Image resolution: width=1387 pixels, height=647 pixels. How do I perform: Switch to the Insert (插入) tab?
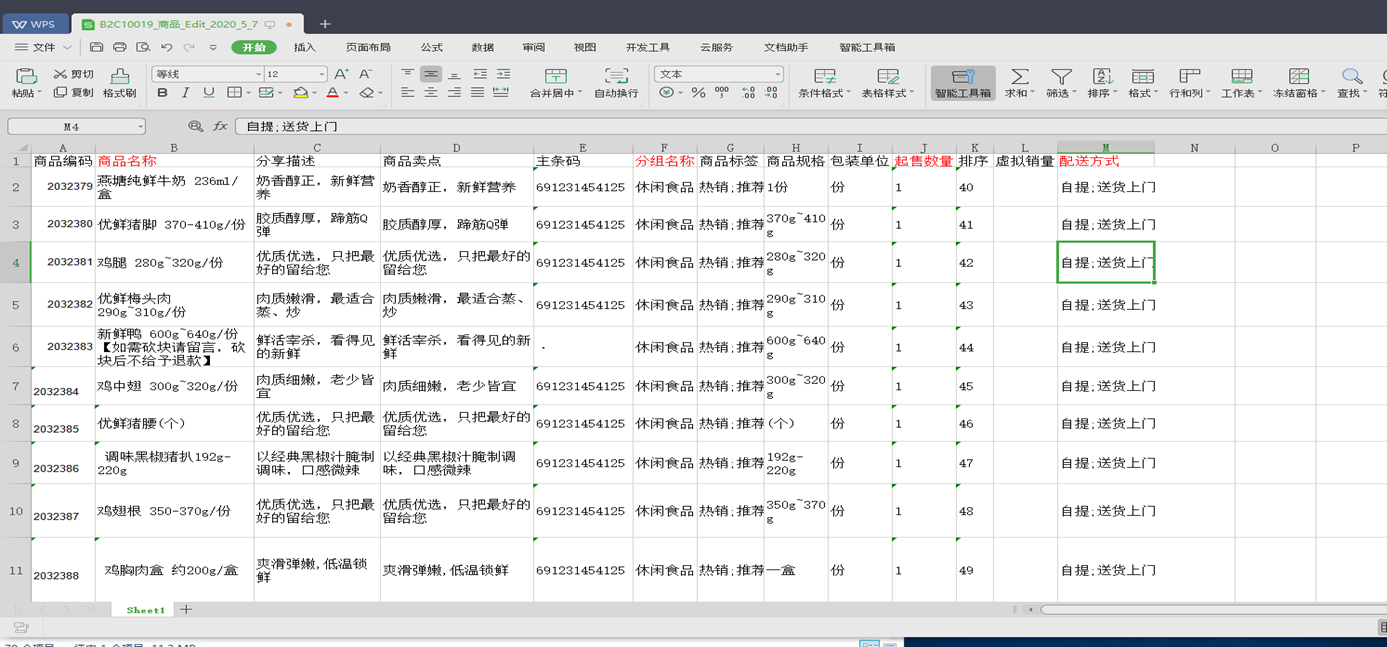(305, 47)
